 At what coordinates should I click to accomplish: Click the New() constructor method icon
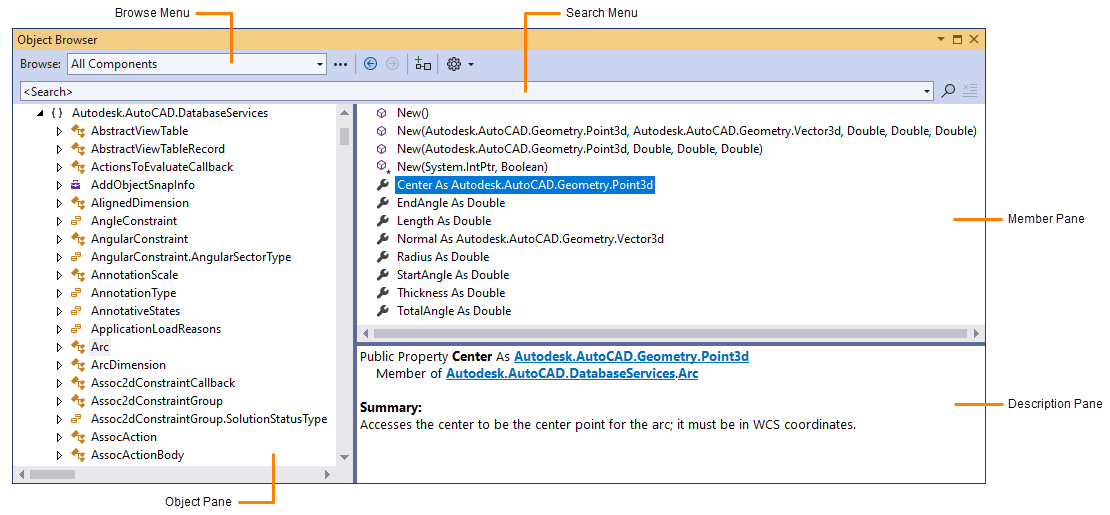[382, 113]
